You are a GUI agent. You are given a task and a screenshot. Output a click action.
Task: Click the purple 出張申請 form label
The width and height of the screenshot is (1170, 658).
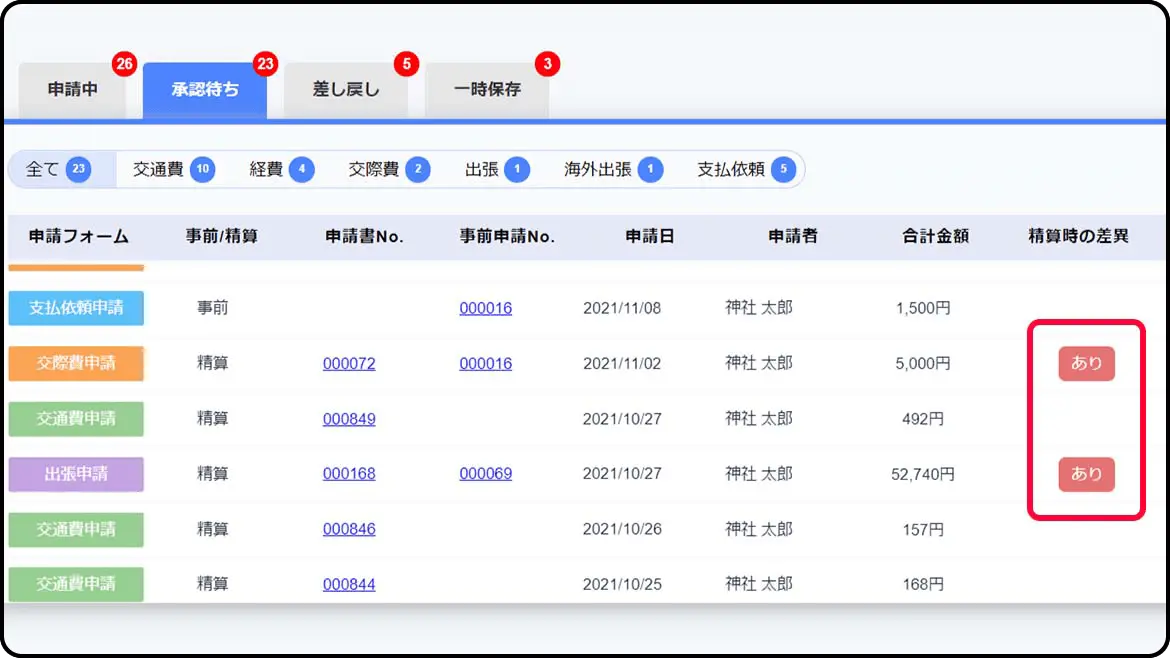pos(76,474)
